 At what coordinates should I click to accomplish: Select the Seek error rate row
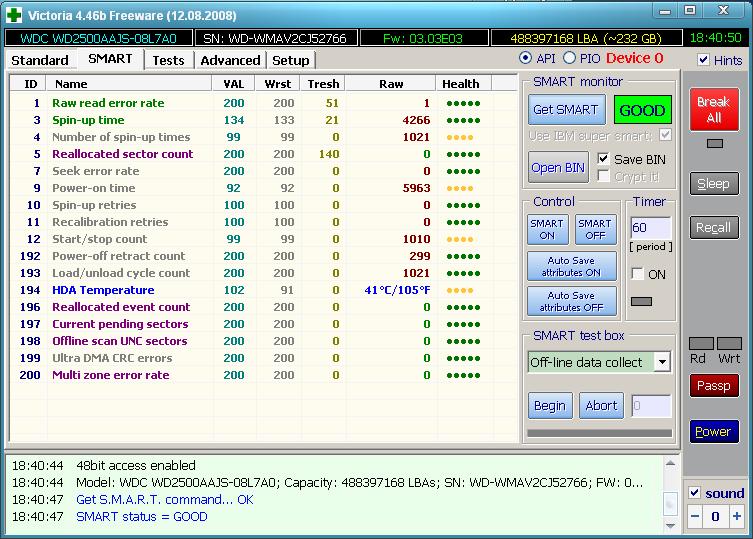263,171
